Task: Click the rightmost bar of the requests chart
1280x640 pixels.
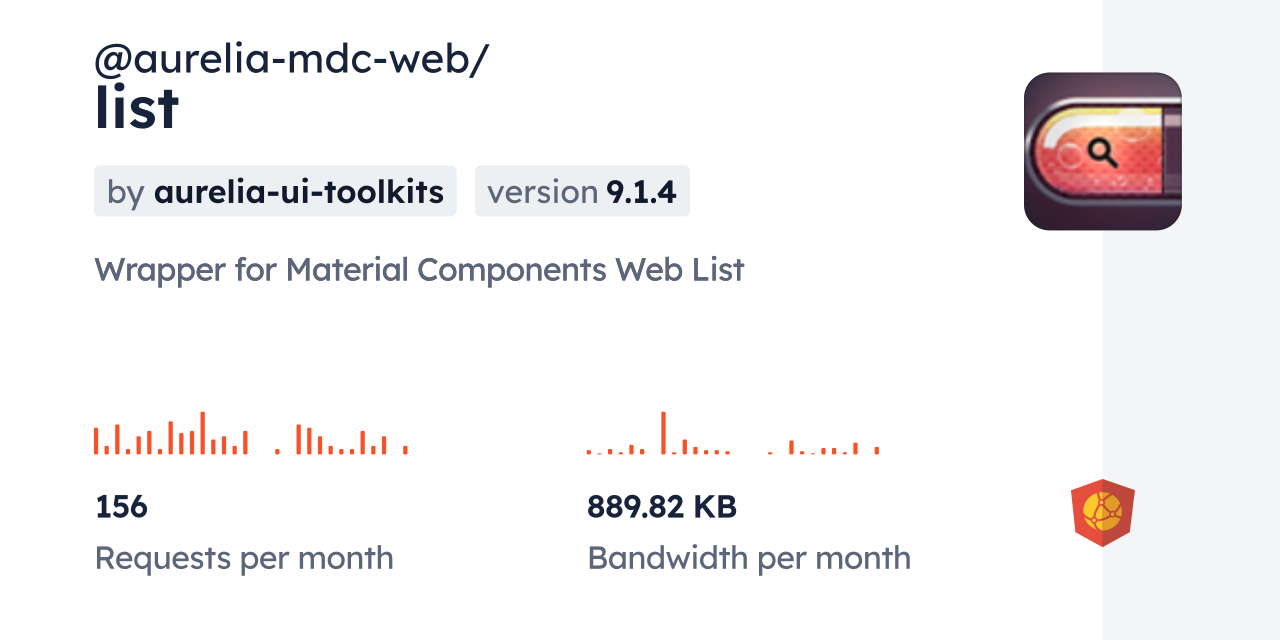Action: pyautogui.click(x=405, y=450)
